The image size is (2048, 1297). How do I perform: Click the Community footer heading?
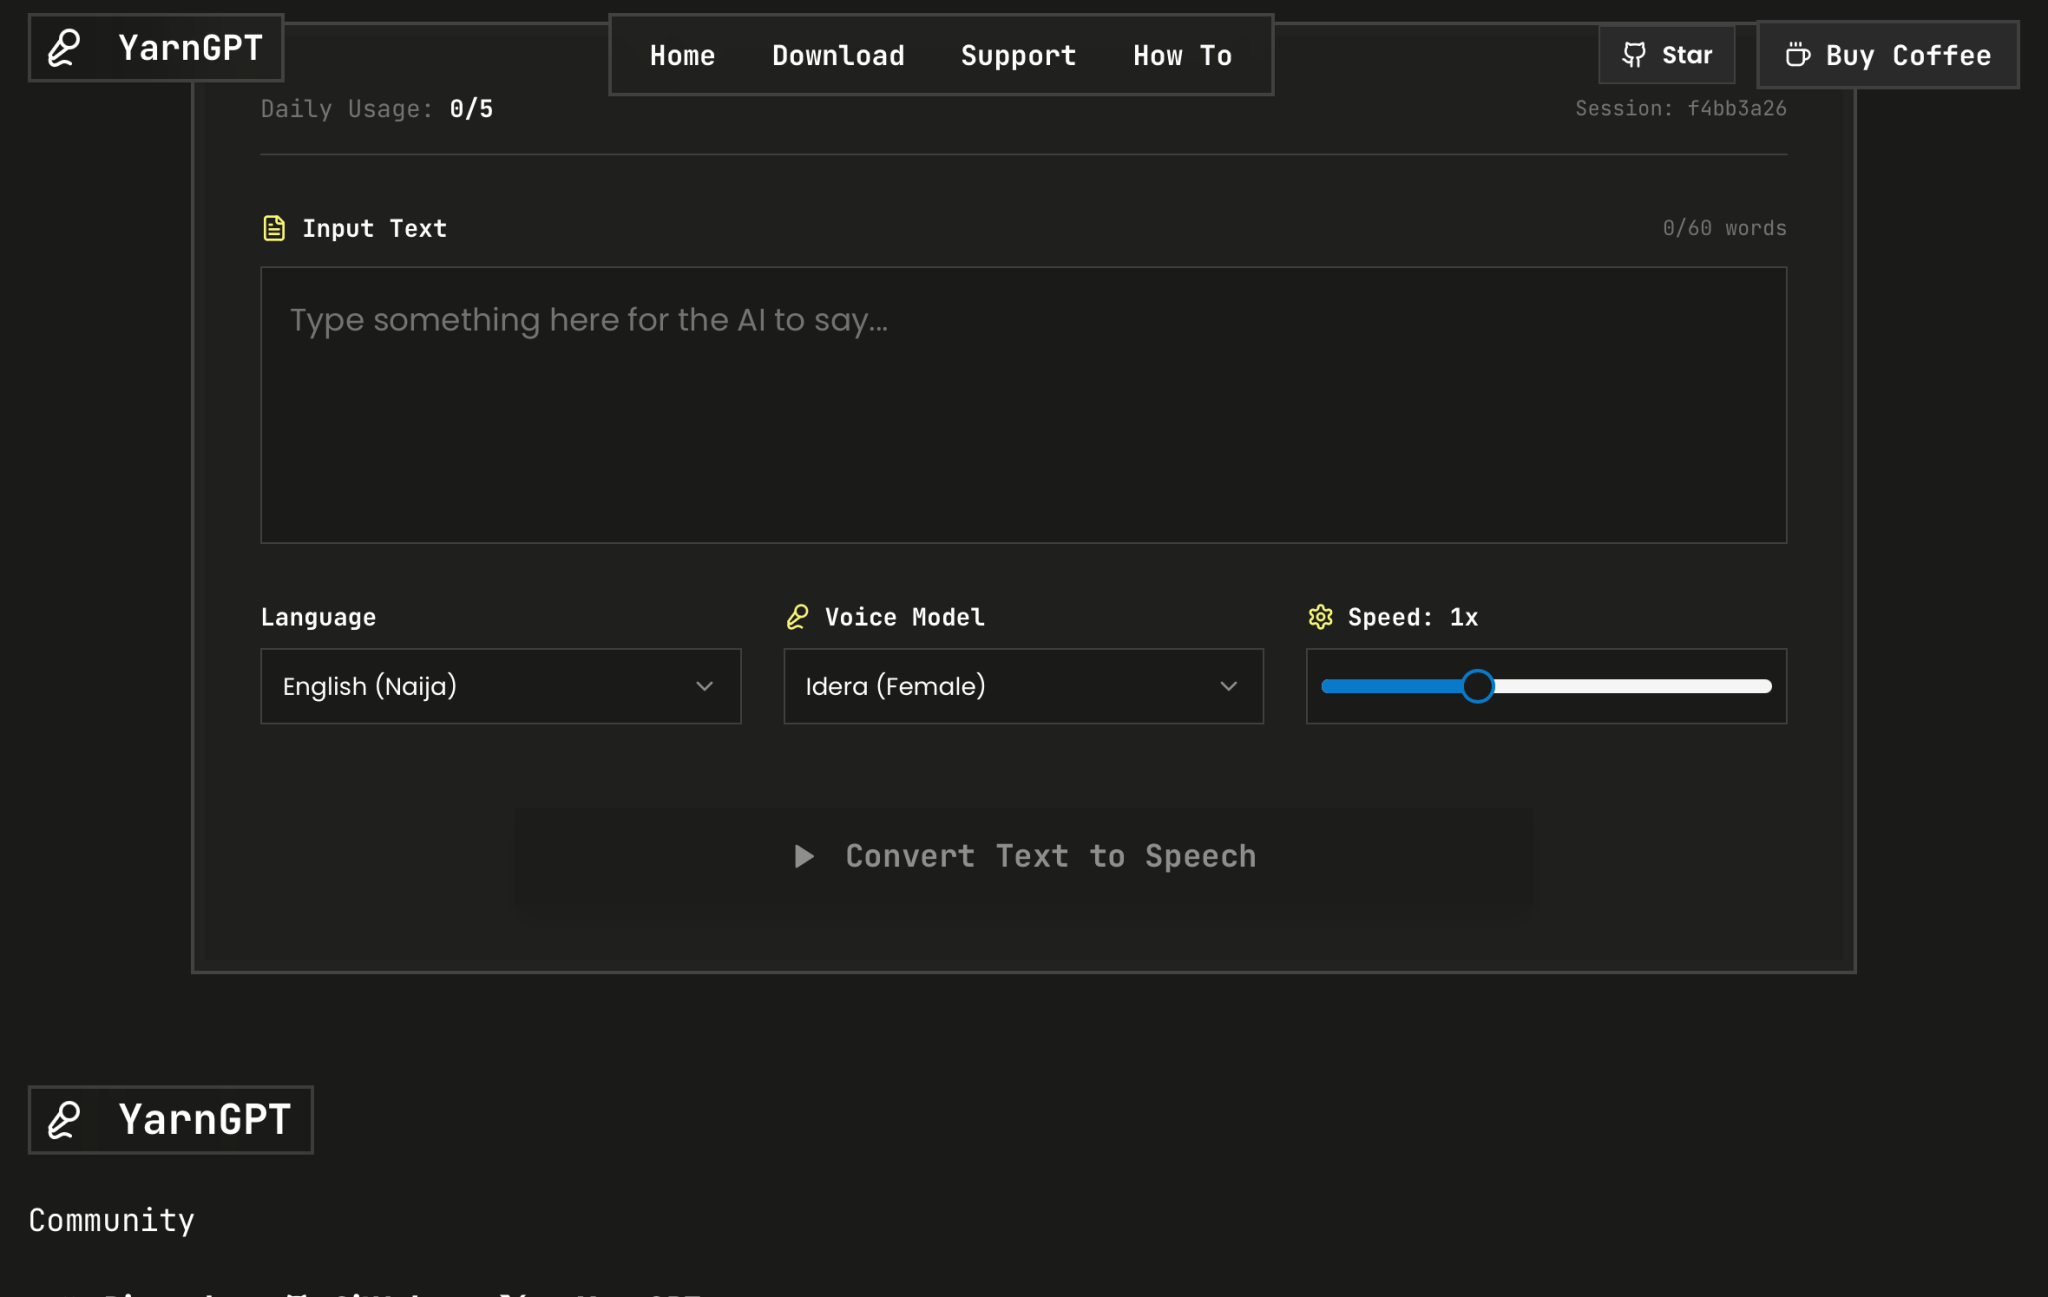point(112,1220)
